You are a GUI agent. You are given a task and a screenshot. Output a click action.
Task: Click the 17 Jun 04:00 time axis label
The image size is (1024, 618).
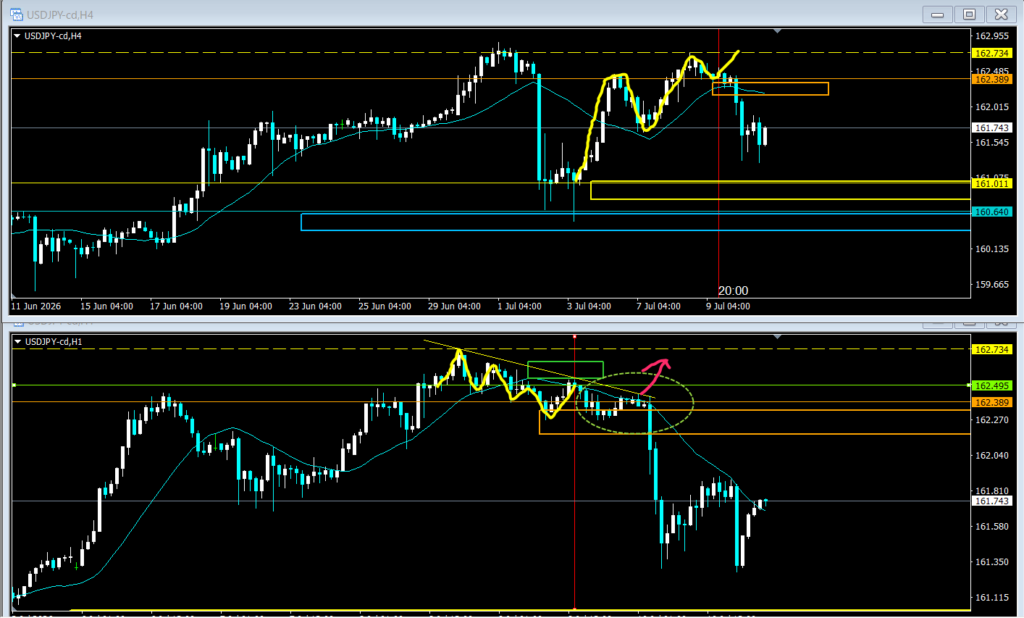[x=176, y=306]
